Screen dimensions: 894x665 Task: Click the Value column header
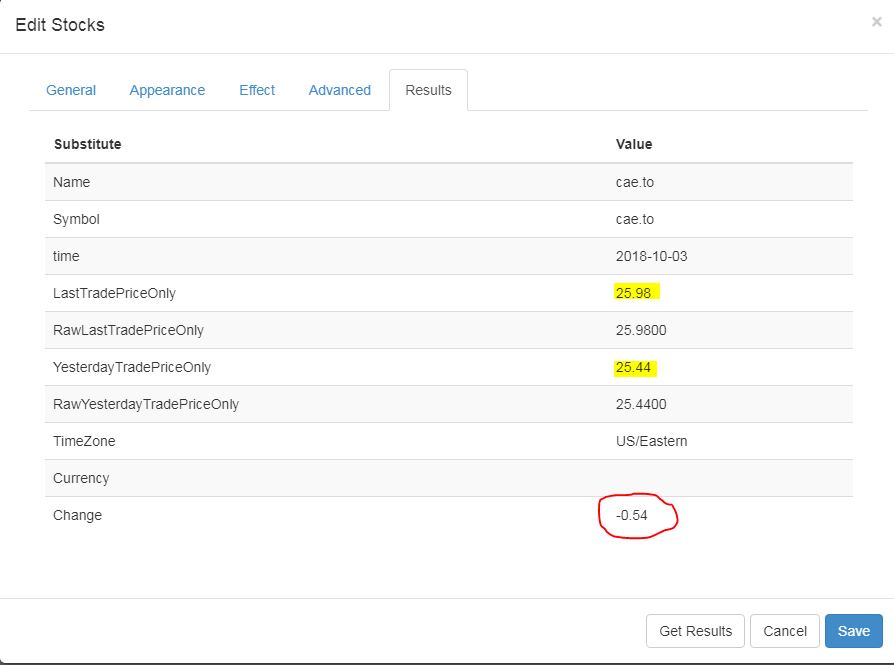click(633, 144)
